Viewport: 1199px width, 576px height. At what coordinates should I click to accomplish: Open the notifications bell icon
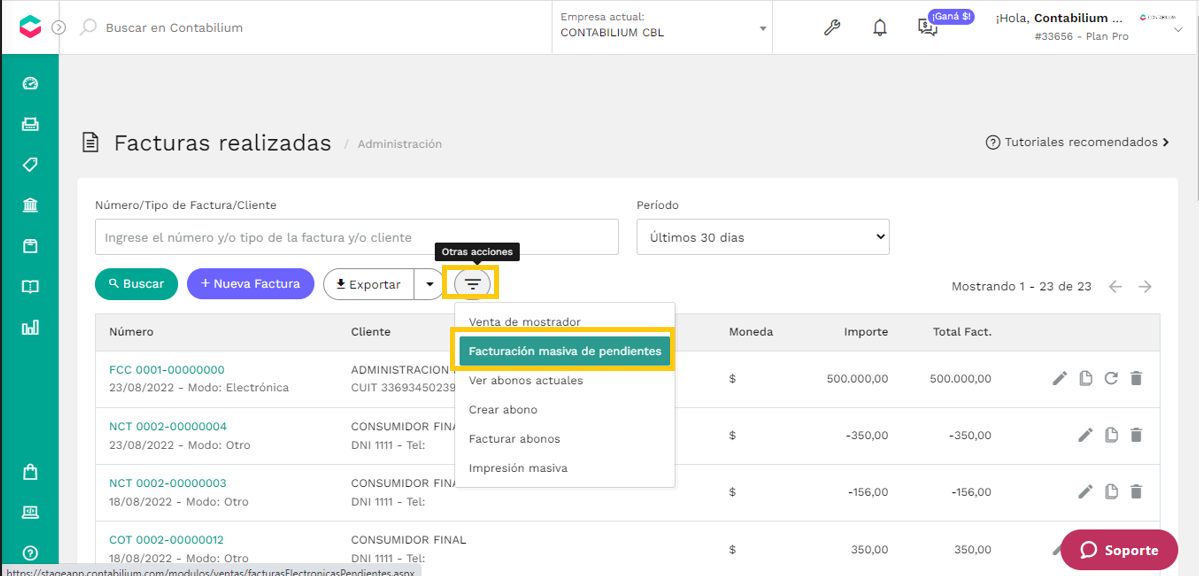coord(880,28)
